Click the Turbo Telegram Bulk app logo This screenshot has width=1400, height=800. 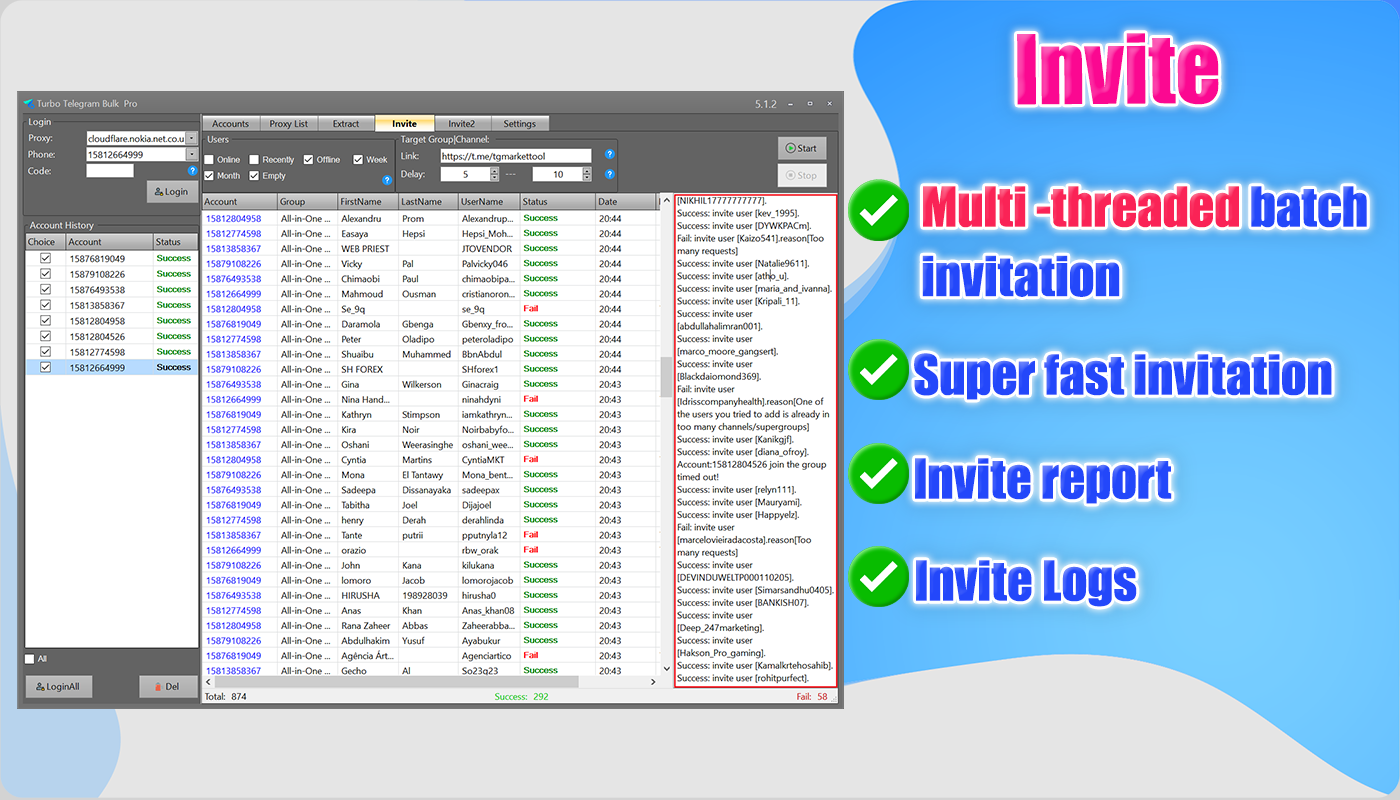pos(28,103)
